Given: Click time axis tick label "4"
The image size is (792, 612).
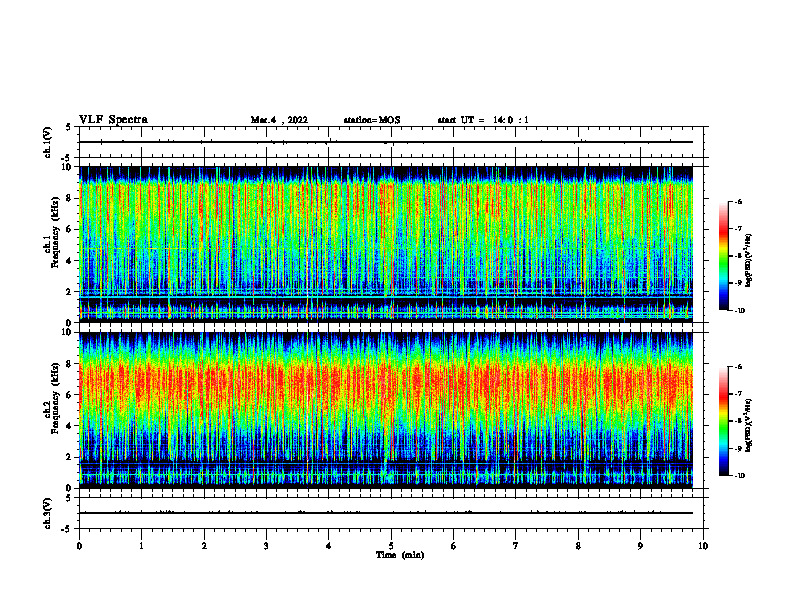Looking at the screenshot, I should (x=329, y=546).
